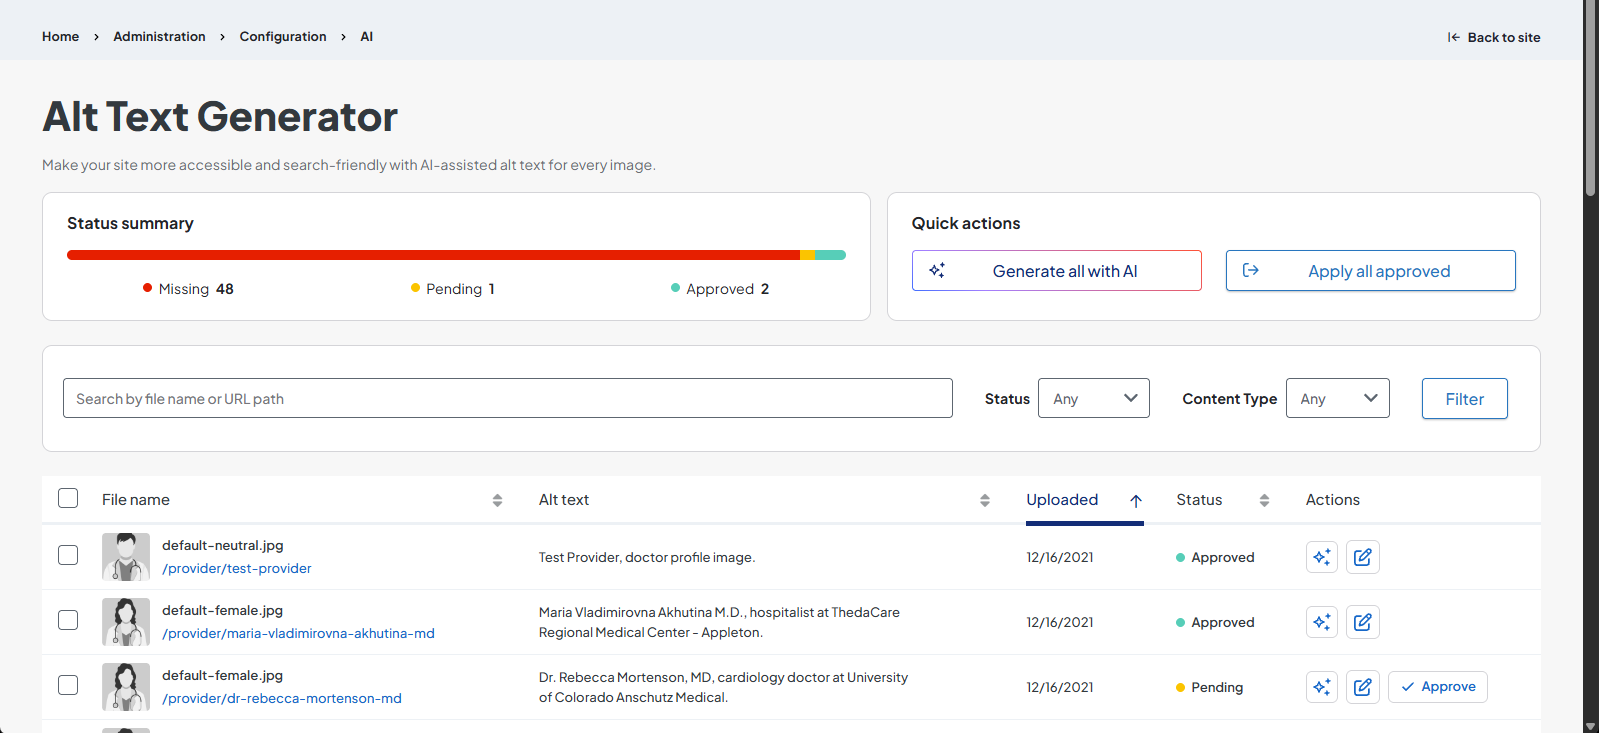Click the Back to site arrow icon
The height and width of the screenshot is (733, 1599).
click(1453, 37)
